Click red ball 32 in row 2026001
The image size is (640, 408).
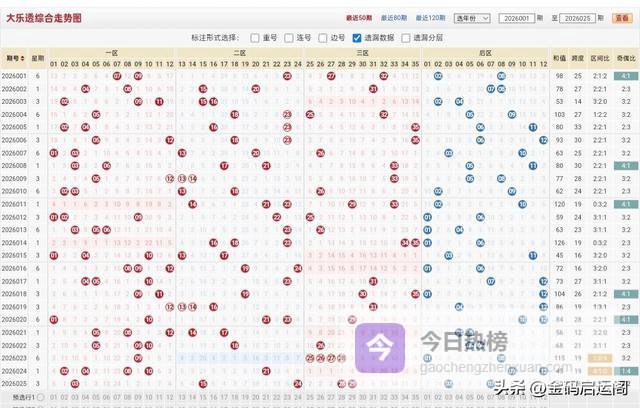click(x=384, y=75)
